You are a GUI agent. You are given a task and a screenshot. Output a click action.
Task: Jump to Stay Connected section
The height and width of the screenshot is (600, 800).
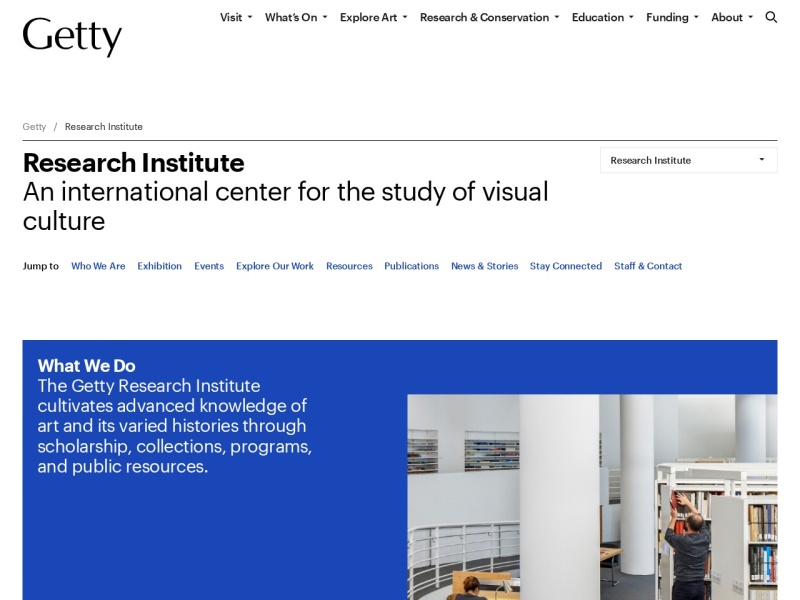pos(566,266)
